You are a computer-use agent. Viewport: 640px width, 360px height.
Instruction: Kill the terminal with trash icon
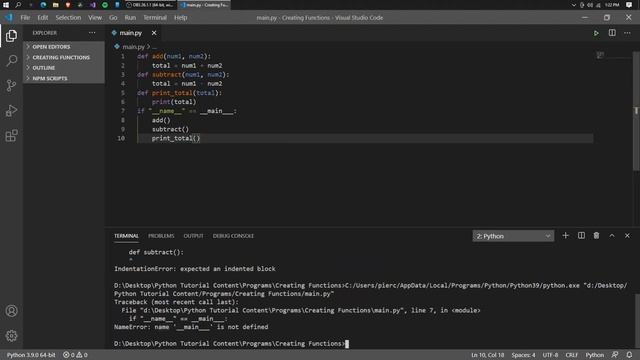[x=596, y=236]
